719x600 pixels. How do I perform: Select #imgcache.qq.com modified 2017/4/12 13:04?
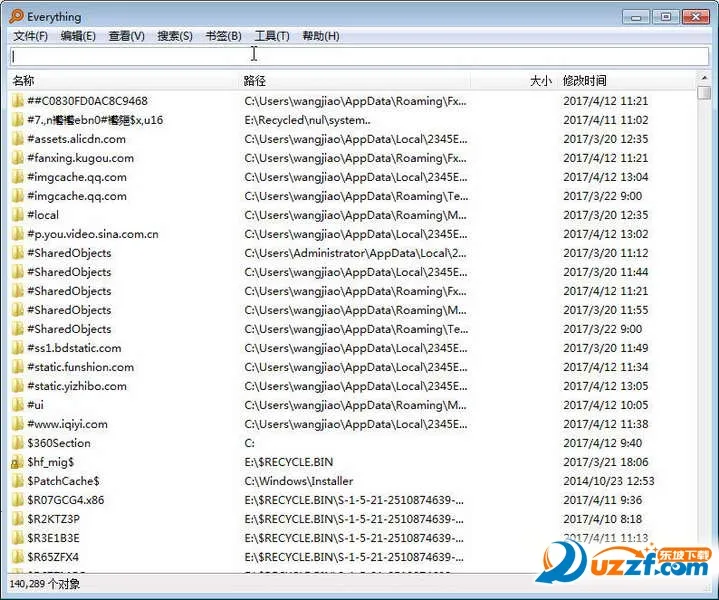(x=77, y=177)
